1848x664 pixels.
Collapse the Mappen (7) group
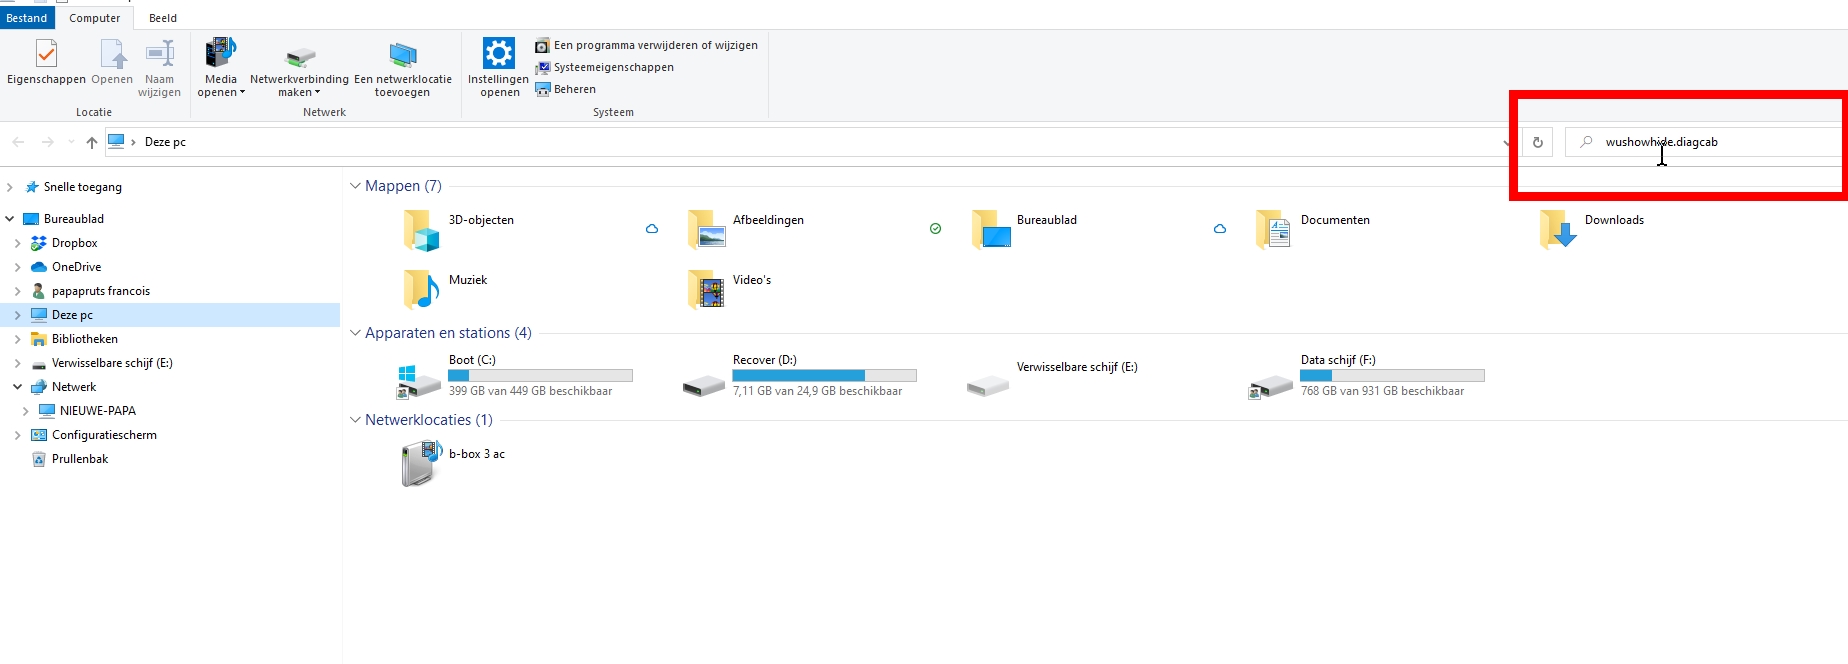(355, 186)
